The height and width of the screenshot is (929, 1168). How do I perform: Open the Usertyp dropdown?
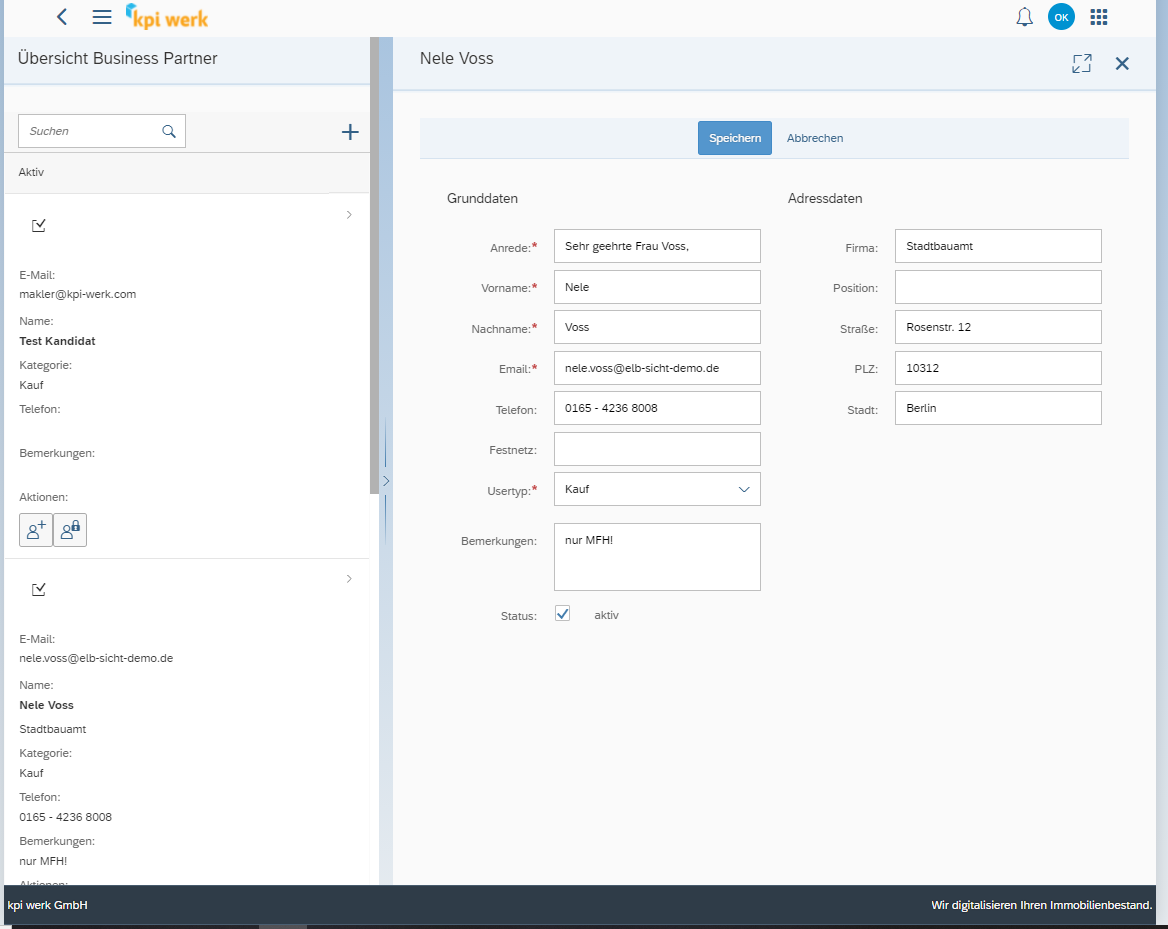tap(743, 489)
